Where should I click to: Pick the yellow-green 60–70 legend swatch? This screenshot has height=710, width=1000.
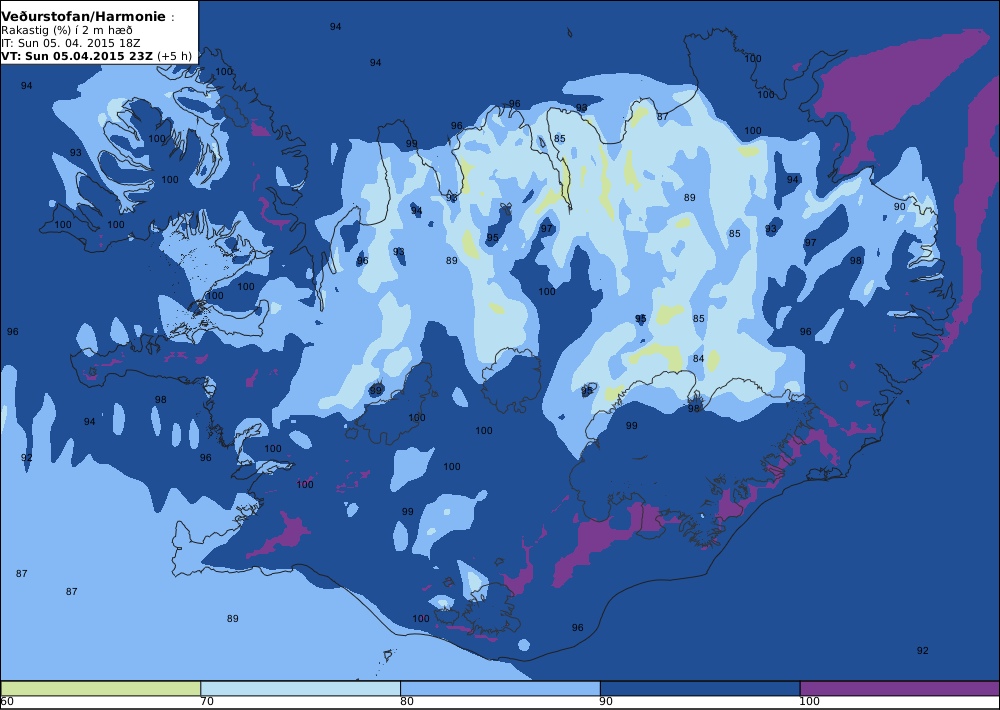[x=101, y=688]
